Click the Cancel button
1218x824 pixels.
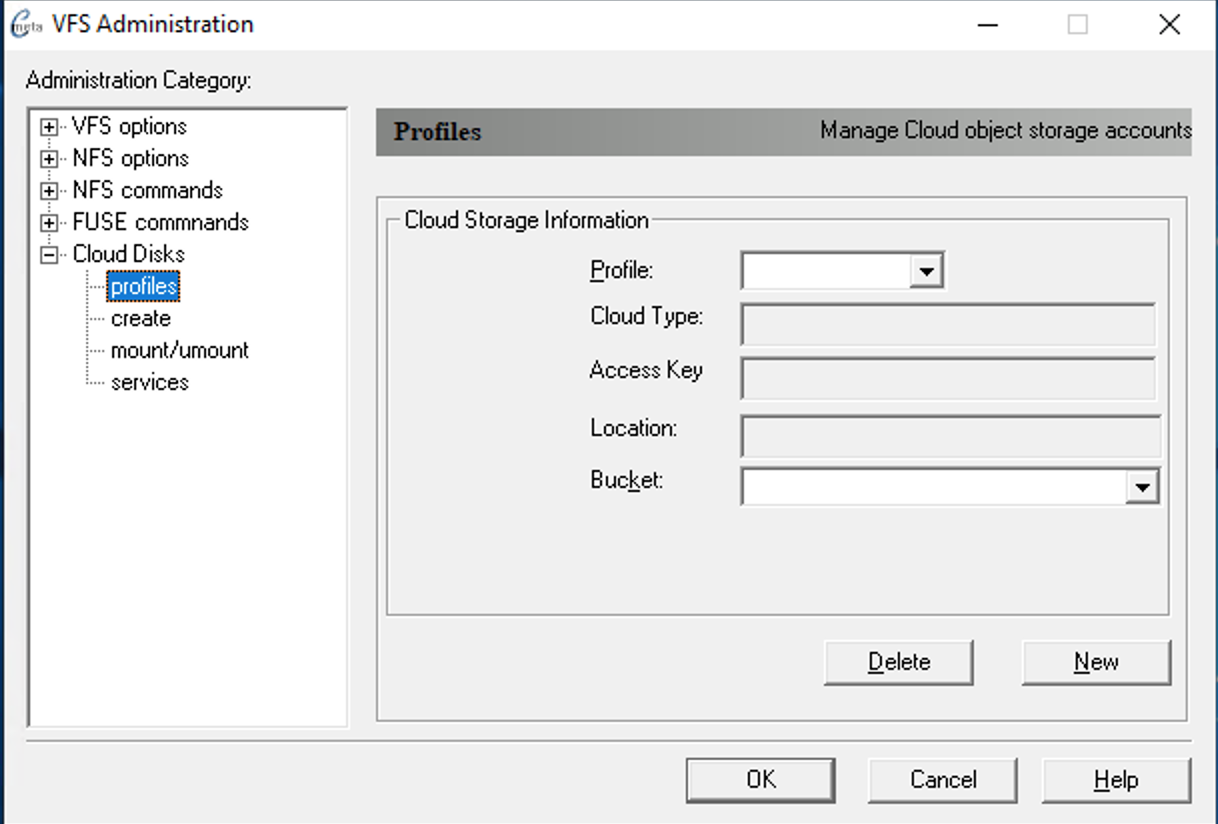(942, 780)
